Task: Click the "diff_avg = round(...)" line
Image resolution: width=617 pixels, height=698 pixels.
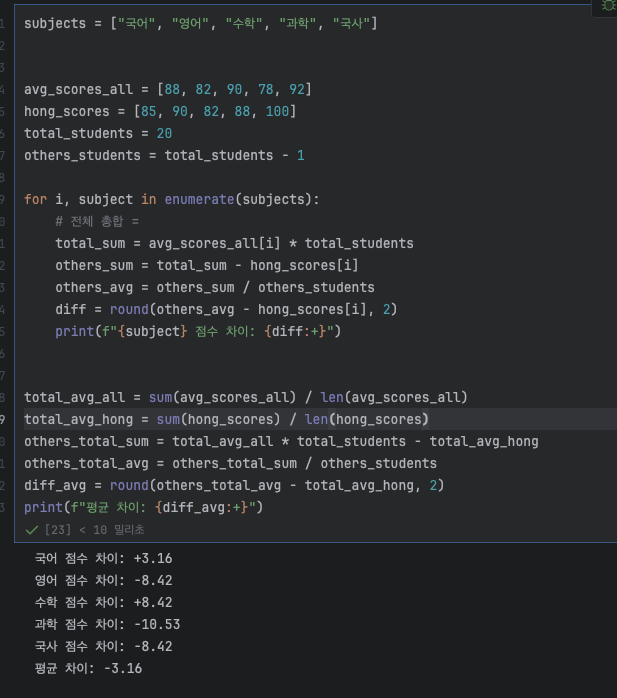Action: coord(234,485)
